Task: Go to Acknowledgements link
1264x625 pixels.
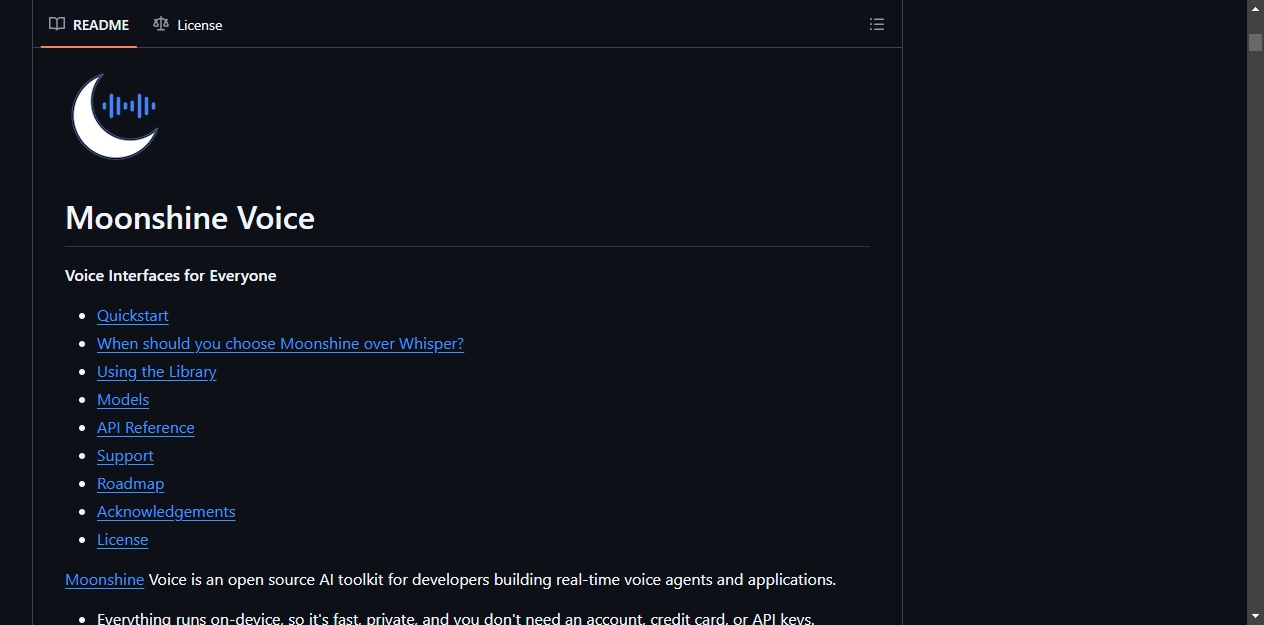Action: [166, 512]
